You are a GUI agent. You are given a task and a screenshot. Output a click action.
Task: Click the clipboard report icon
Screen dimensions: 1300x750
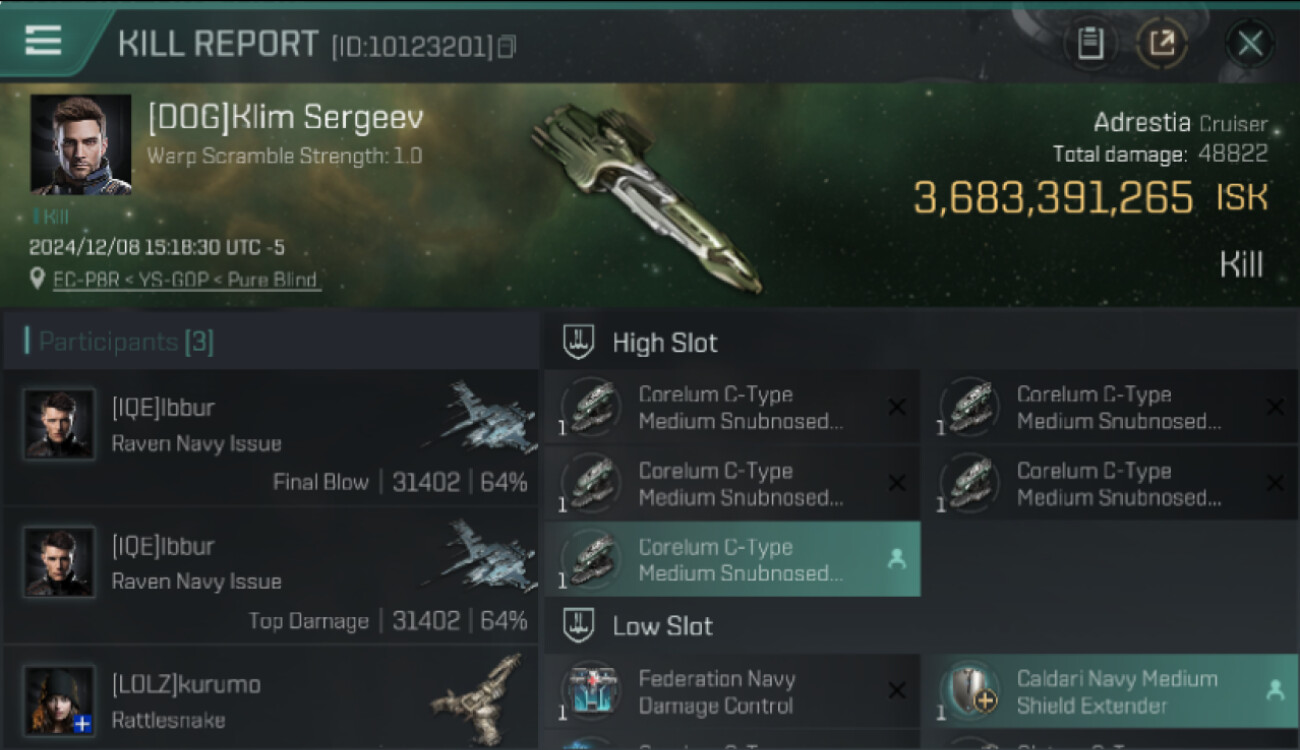(x=1090, y=43)
